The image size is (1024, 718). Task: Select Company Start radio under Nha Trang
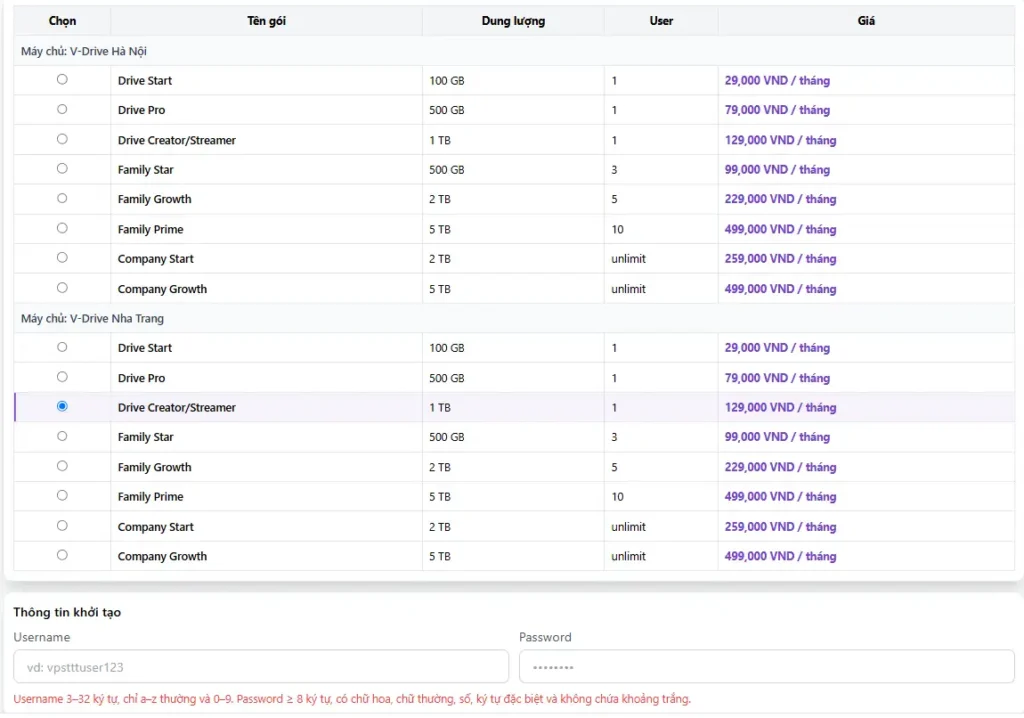pyautogui.click(x=62, y=525)
